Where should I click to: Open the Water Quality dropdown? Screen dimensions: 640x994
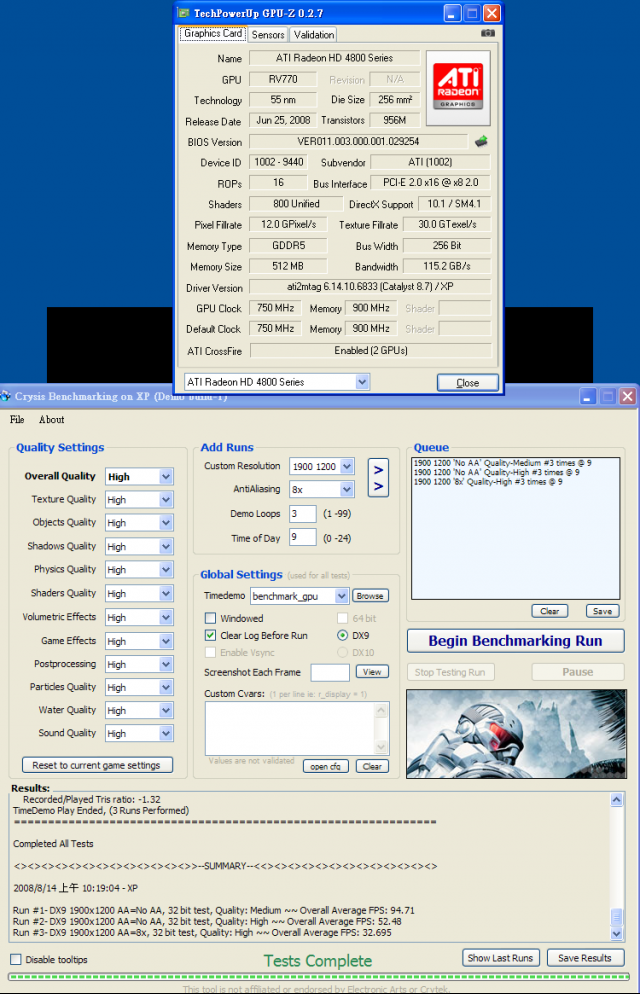166,711
